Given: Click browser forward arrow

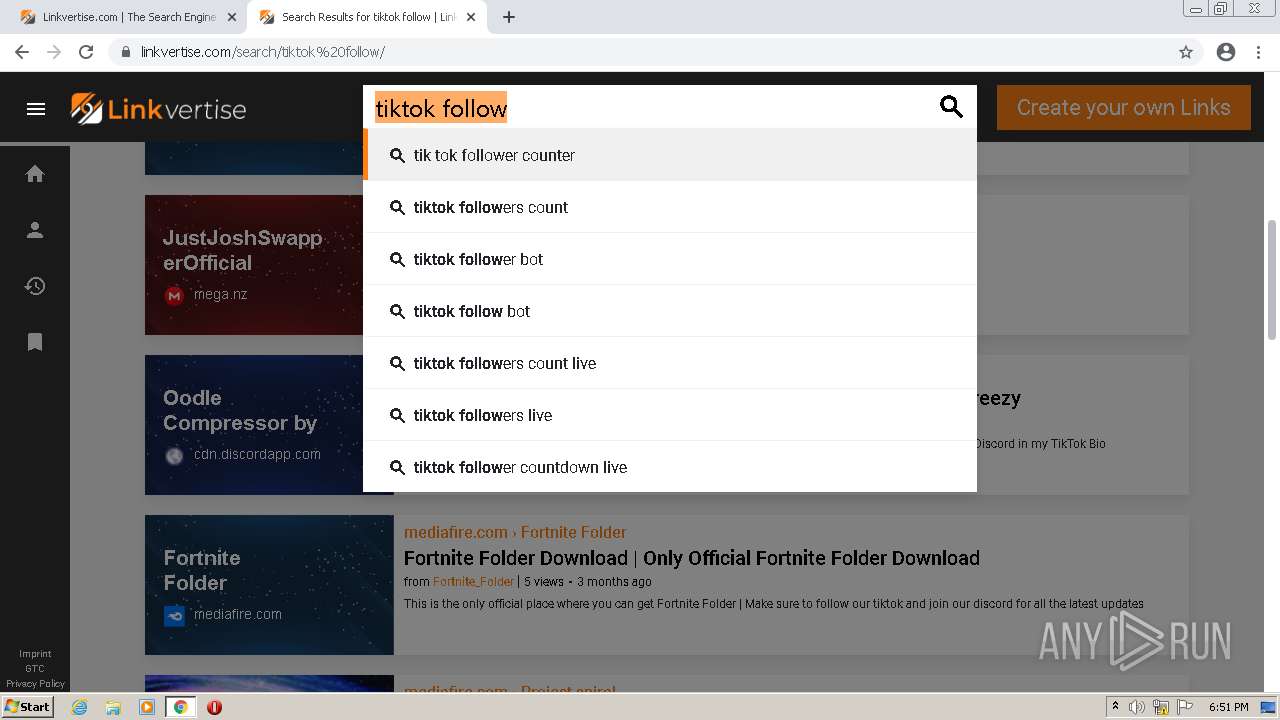Looking at the screenshot, I should (x=54, y=52).
